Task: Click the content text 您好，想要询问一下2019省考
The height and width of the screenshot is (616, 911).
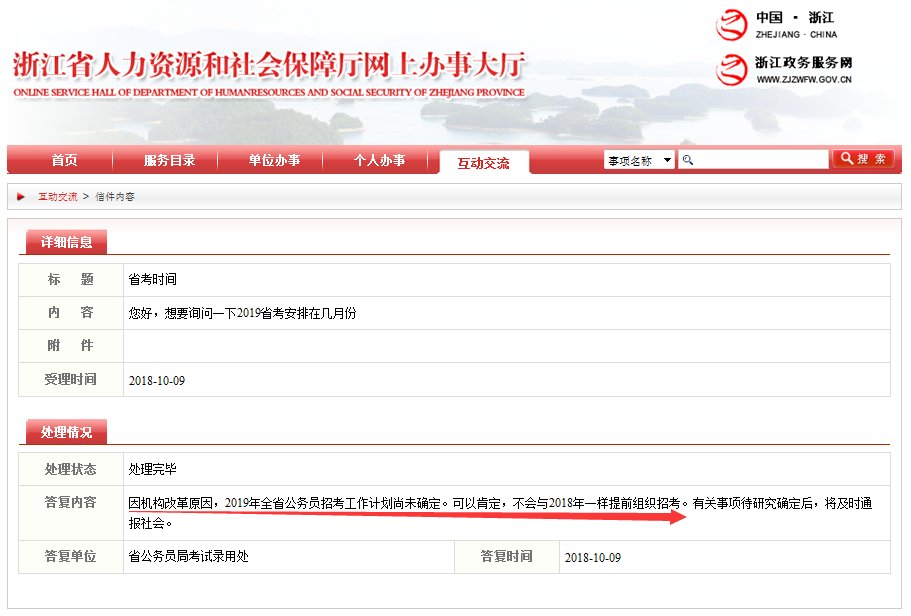Action: [243, 313]
